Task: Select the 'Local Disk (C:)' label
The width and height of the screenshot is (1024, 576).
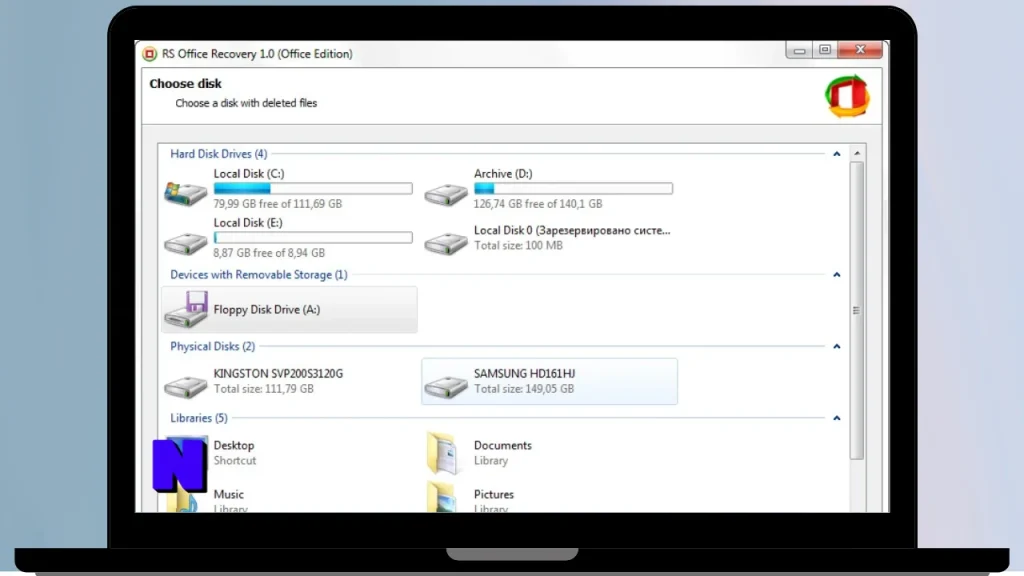Action: [x=249, y=174]
